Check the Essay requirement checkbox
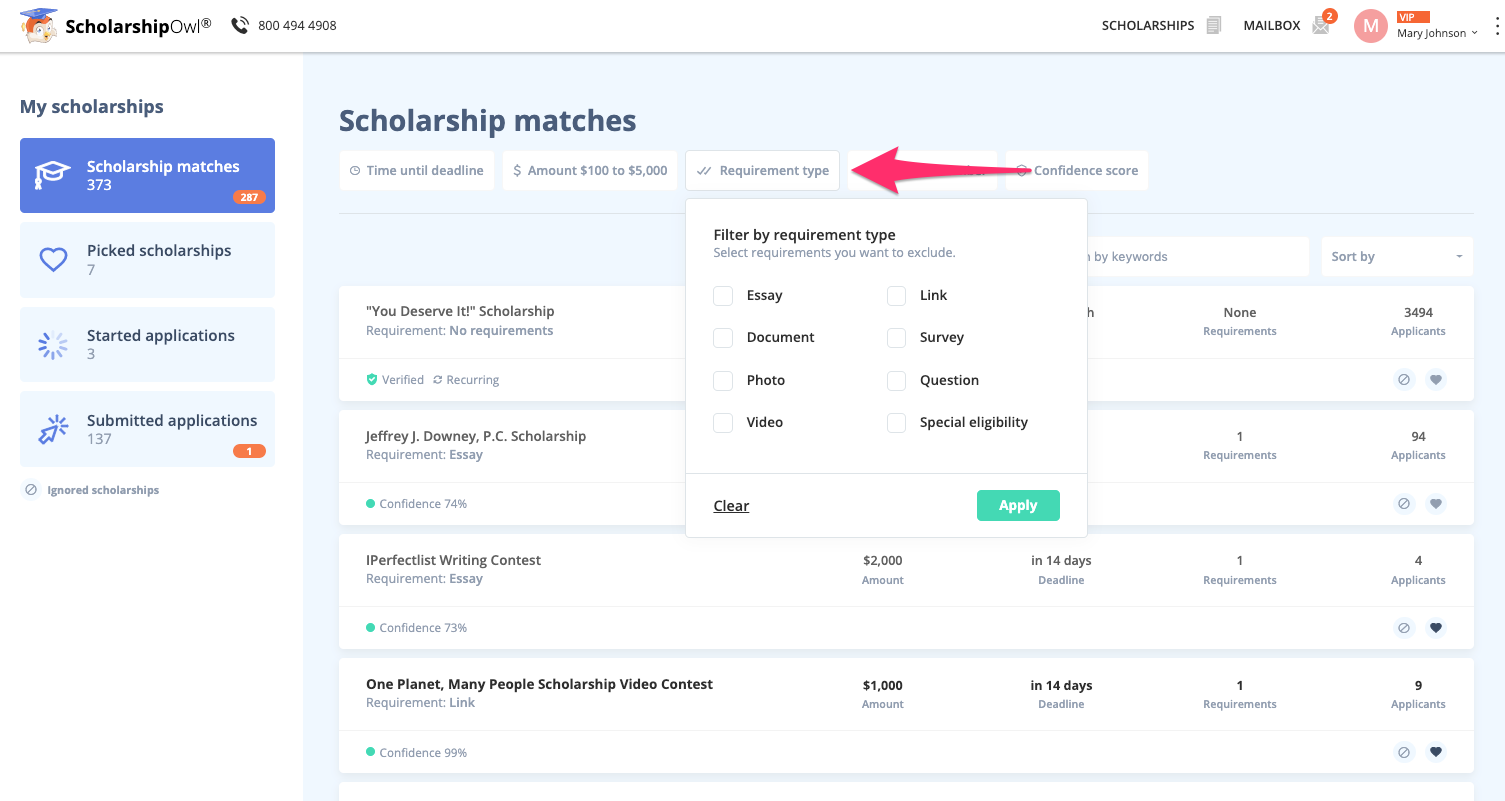Image resolution: width=1505 pixels, height=801 pixels. (x=723, y=296)
